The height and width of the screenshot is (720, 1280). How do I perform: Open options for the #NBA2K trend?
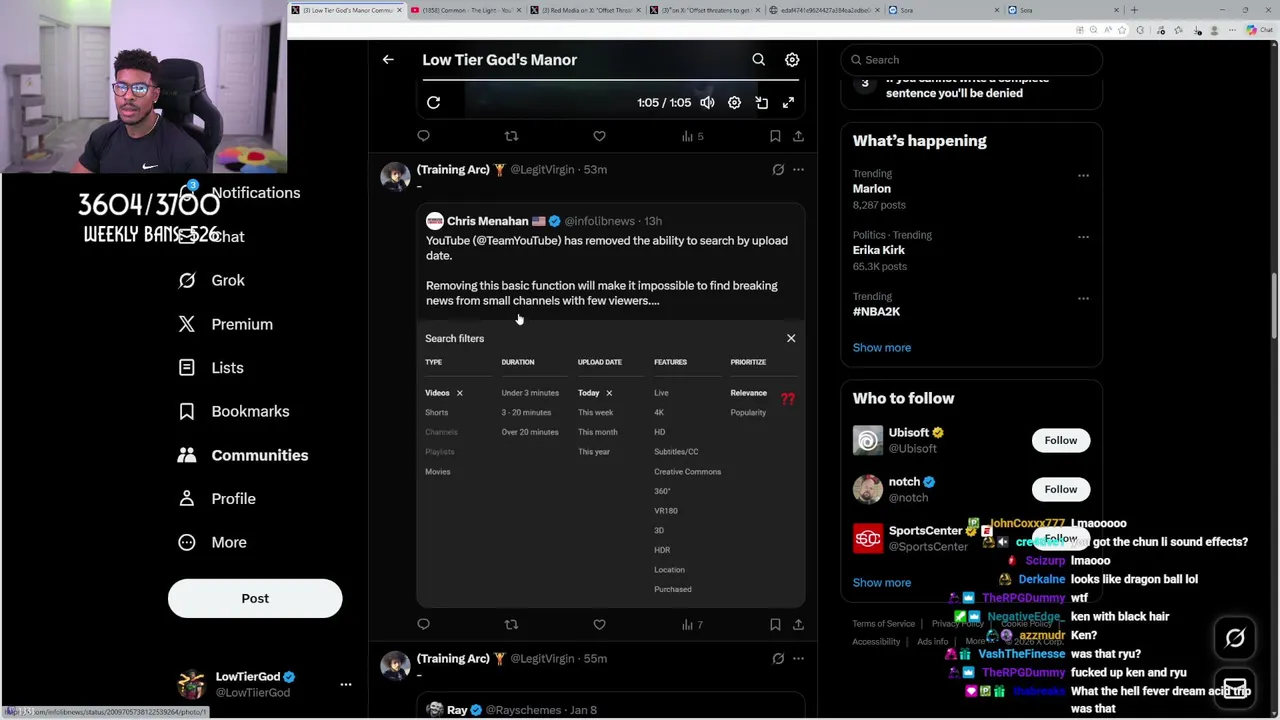1083,298
